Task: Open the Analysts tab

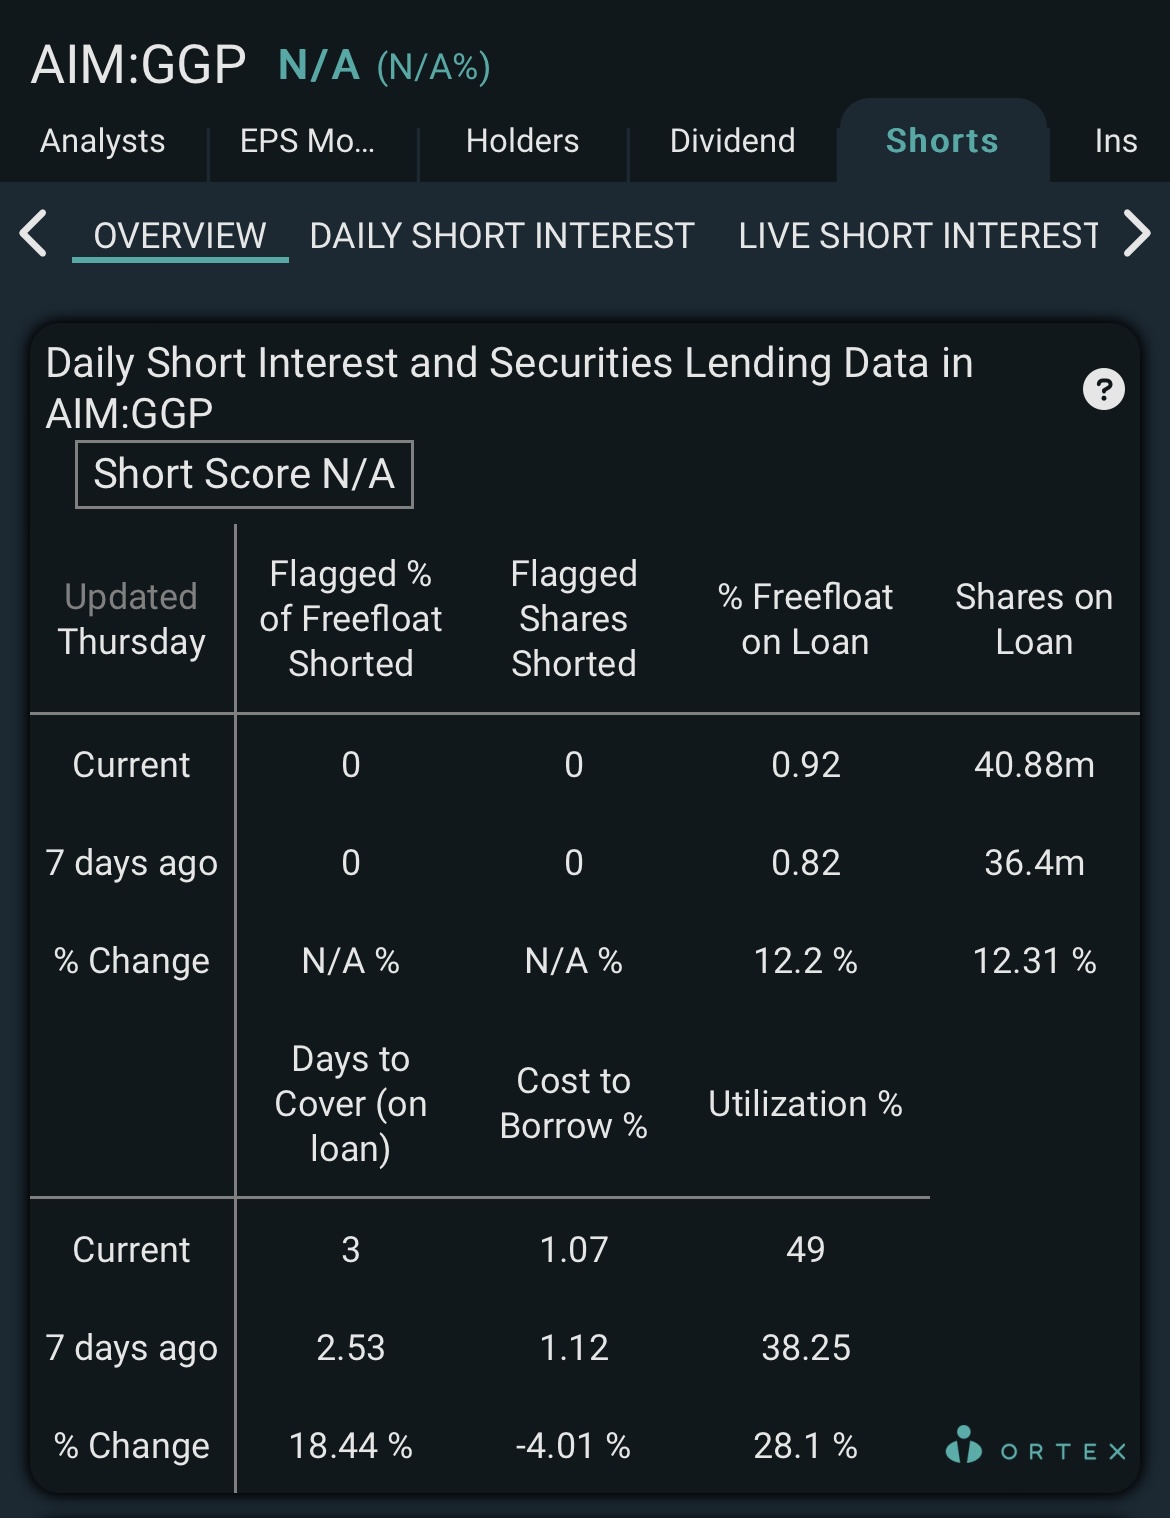Action: 103,141
